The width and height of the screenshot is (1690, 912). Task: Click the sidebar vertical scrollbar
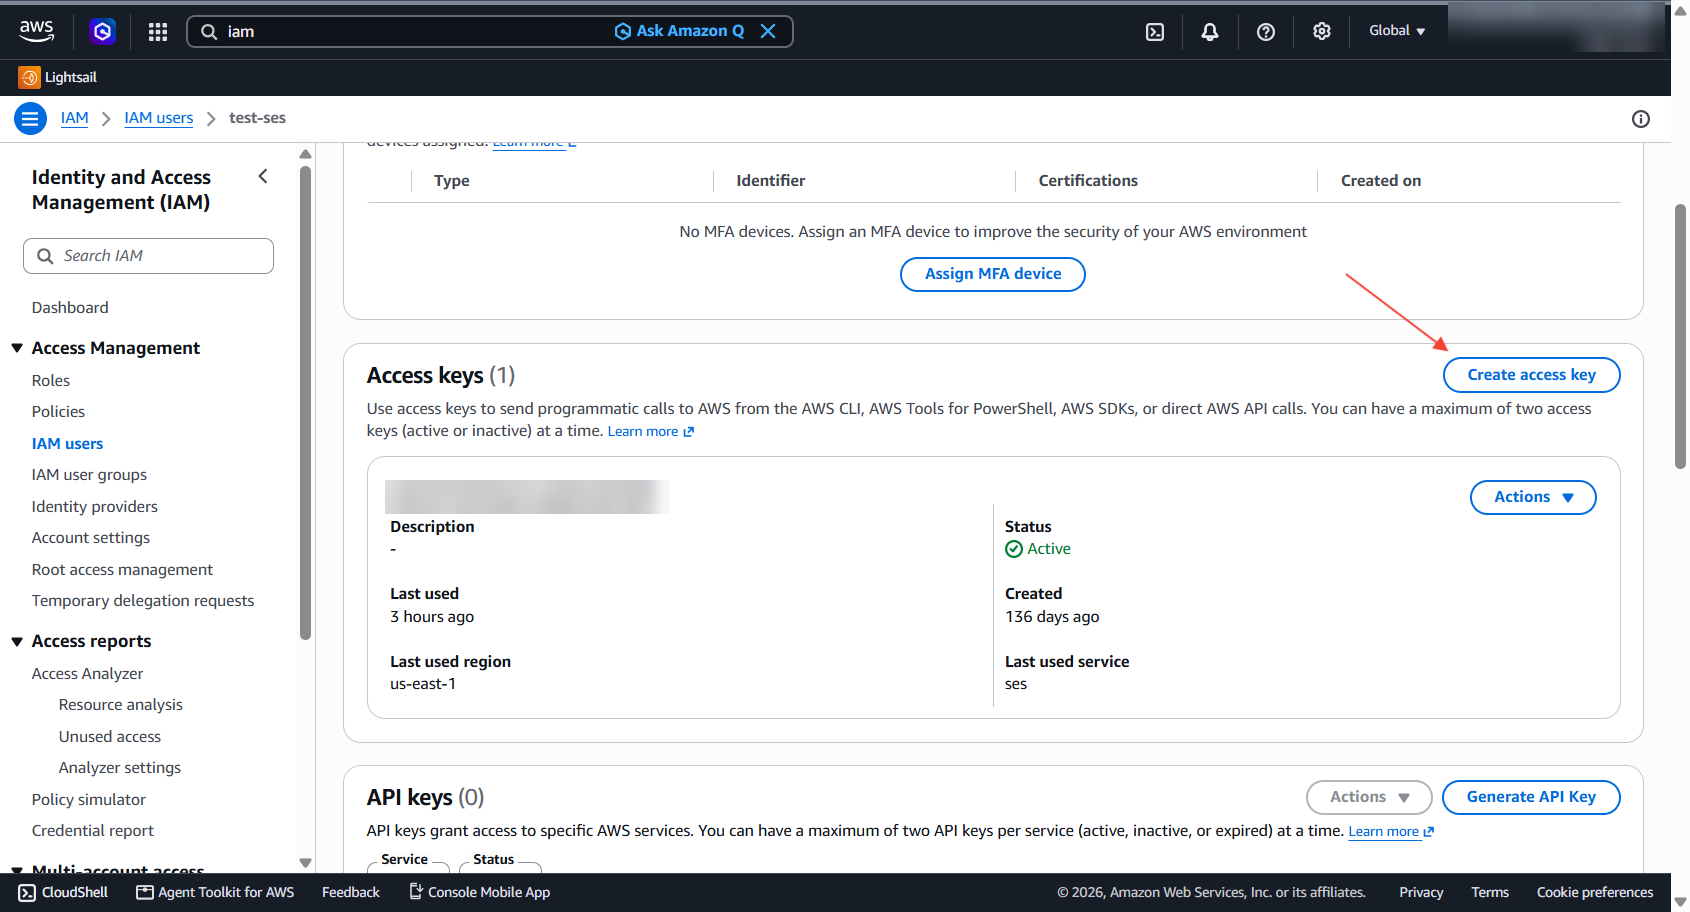point(306,403)
